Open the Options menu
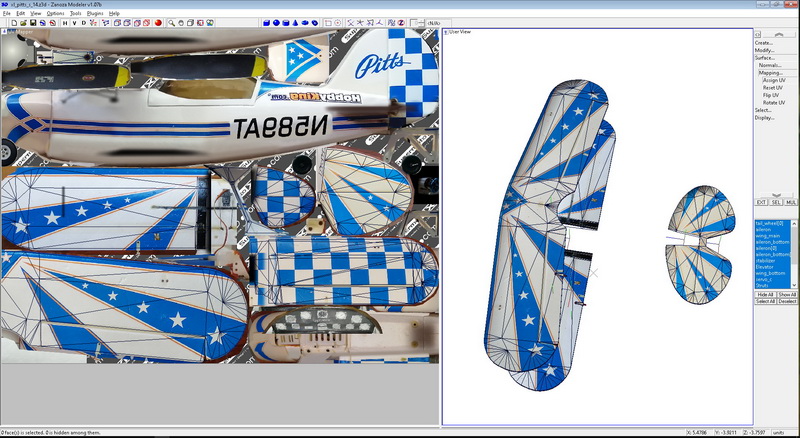 point(55,13)
